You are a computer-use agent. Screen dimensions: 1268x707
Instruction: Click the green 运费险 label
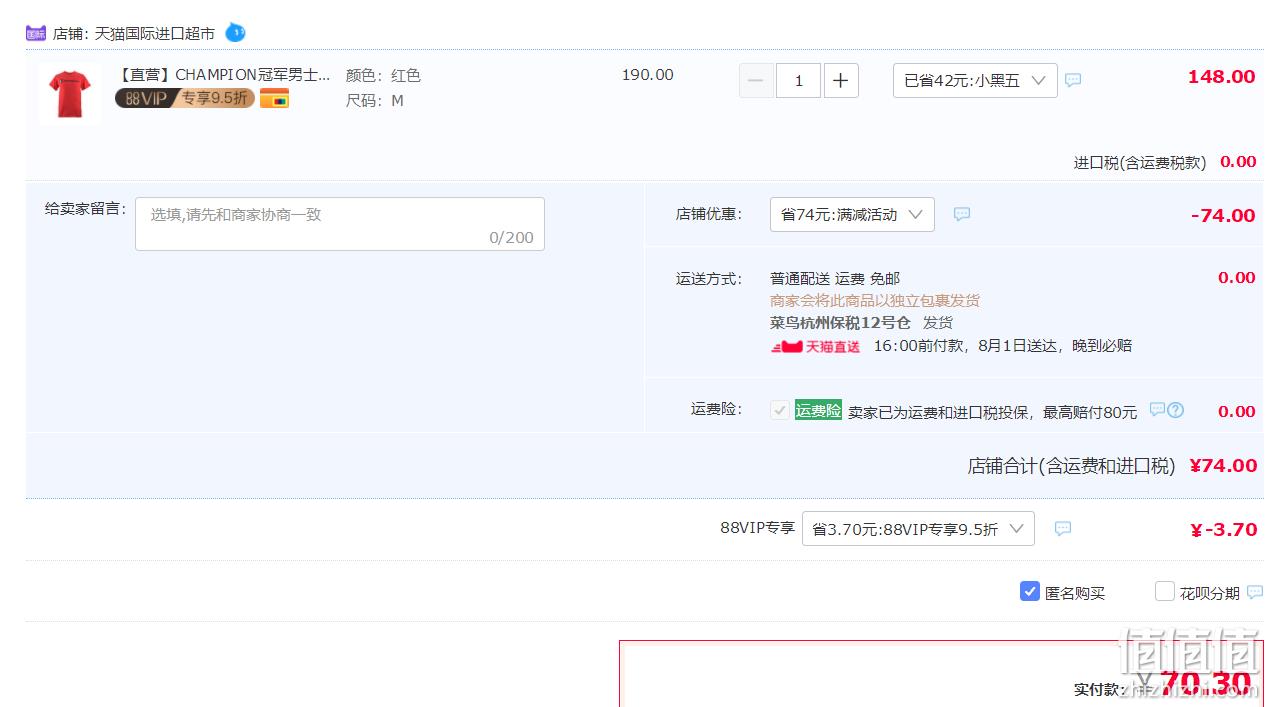(x=818, y=410)
